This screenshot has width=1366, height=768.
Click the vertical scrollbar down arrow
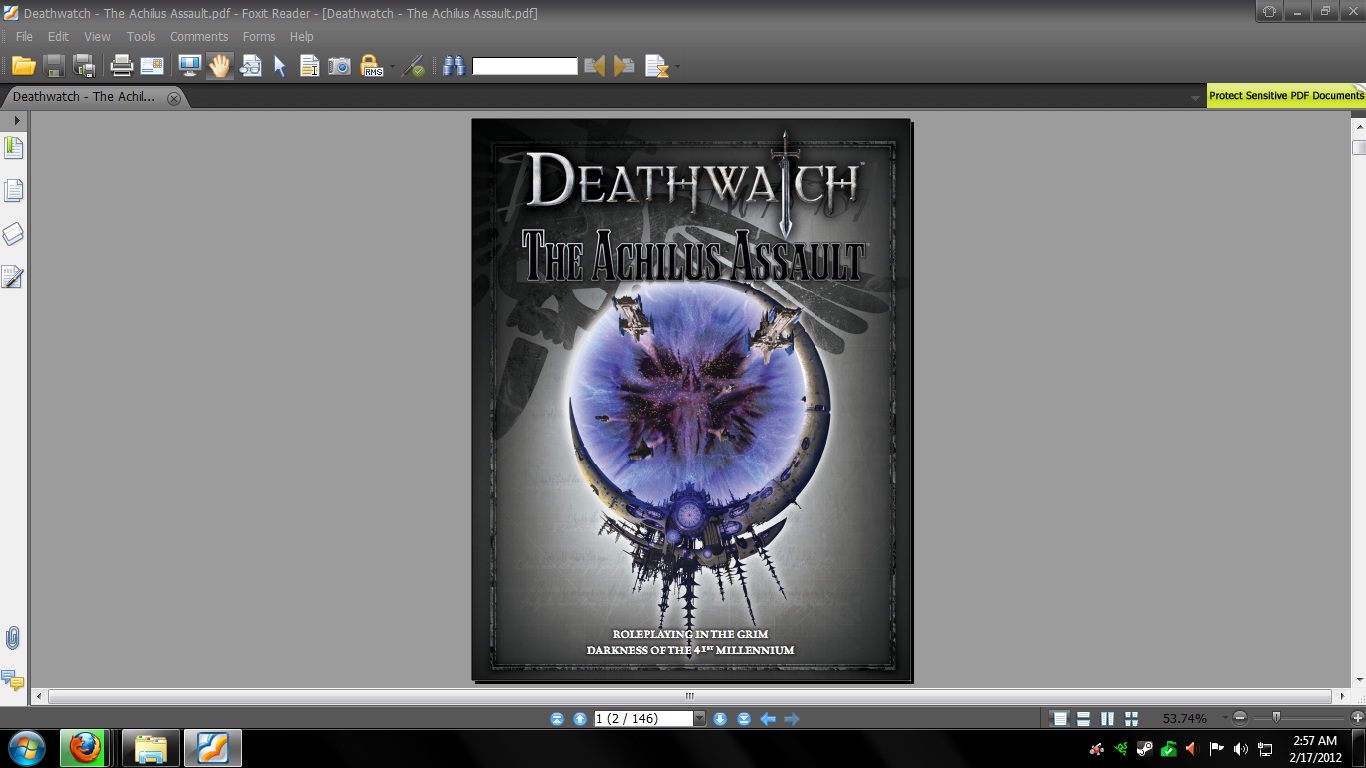click(1358, 679)
